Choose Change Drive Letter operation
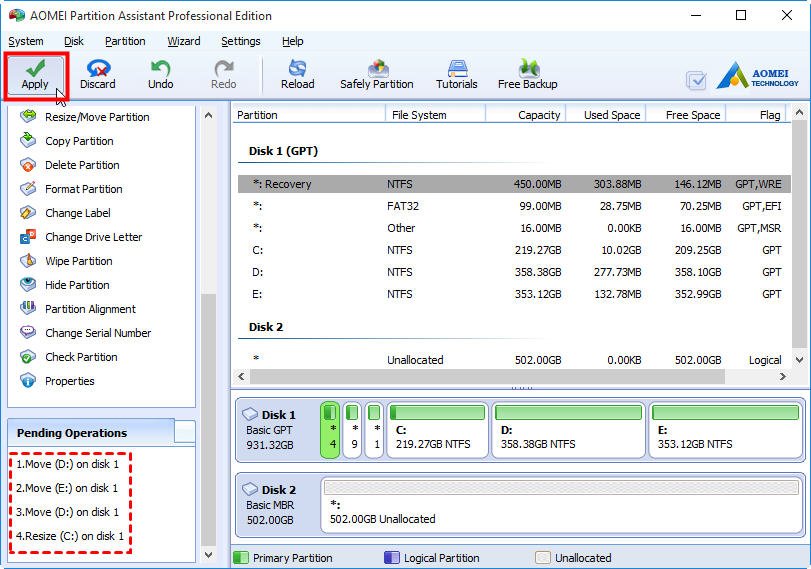811x569 pixels. (93, 237)
